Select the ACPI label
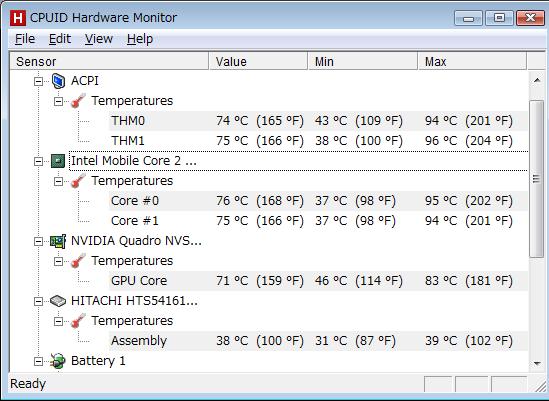549x401 pixels. (85, 81)
